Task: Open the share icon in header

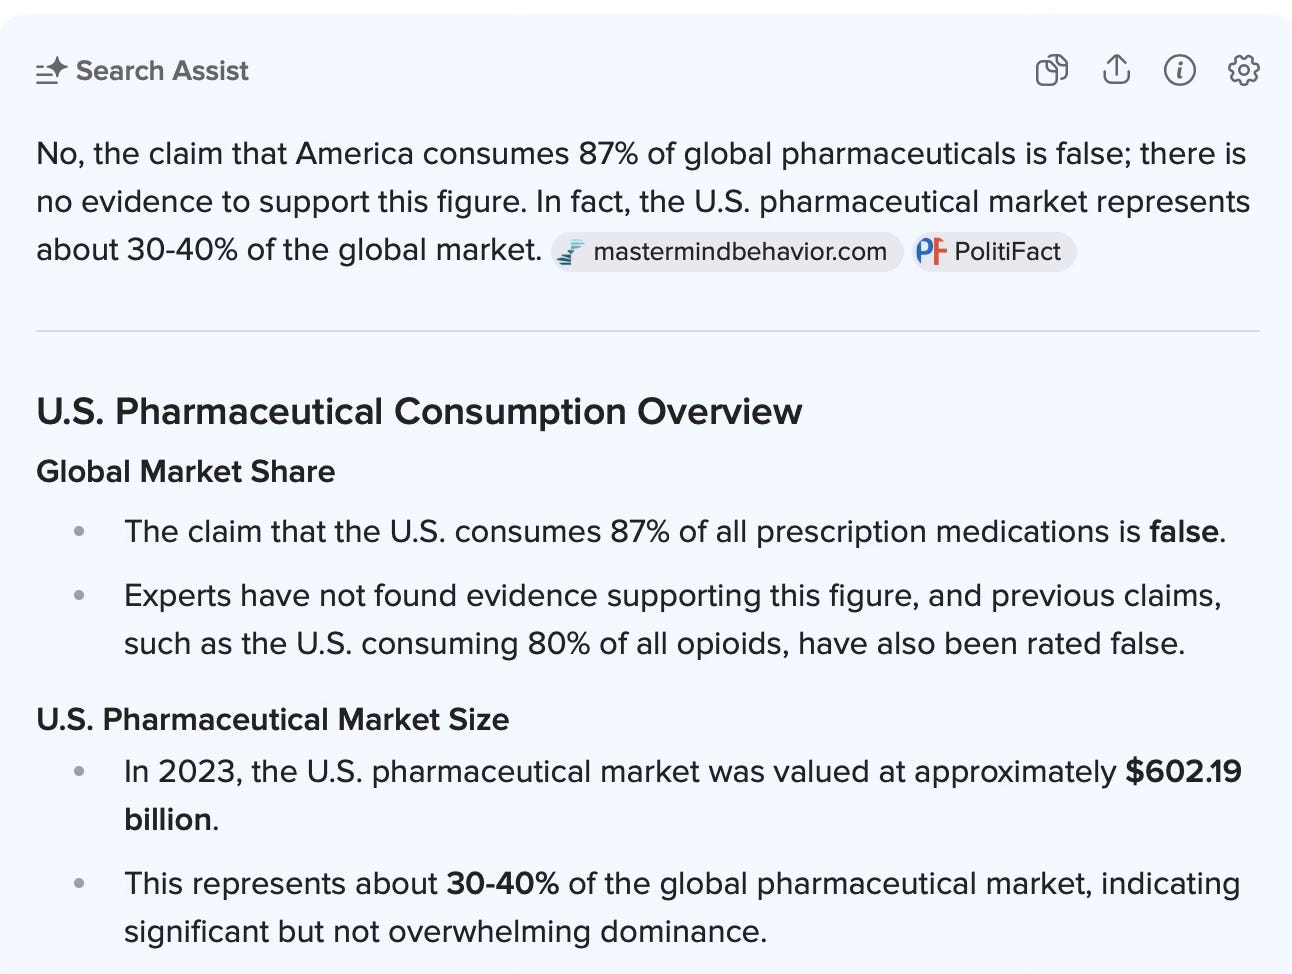Action: [1116, 71]
